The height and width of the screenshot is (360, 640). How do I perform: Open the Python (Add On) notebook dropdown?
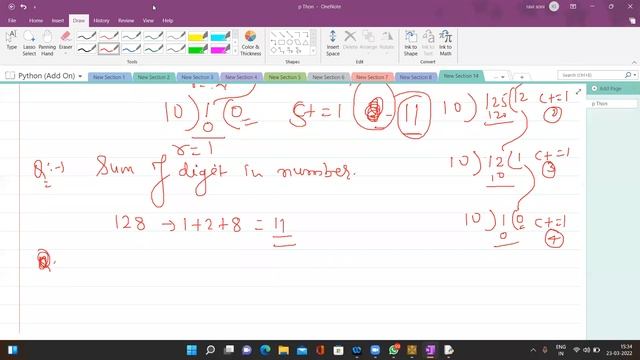[x=80, y=76]
